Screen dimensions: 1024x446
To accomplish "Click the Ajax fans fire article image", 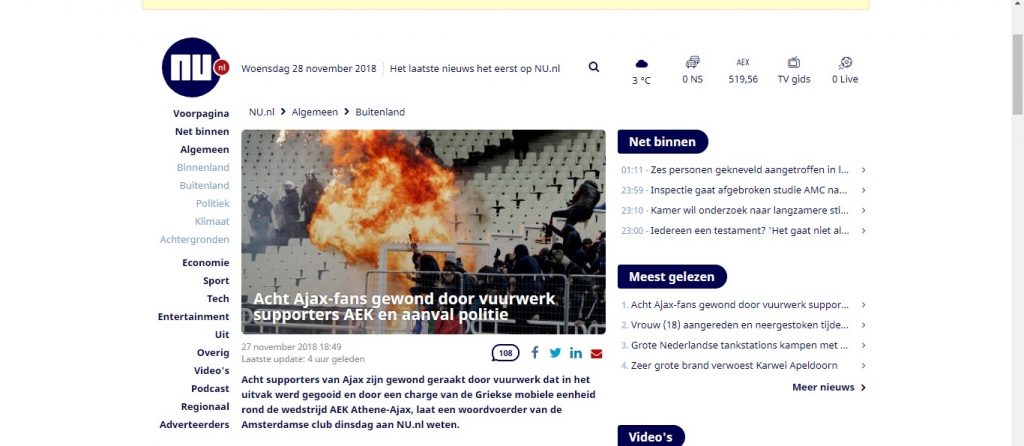I will (423, 232).
